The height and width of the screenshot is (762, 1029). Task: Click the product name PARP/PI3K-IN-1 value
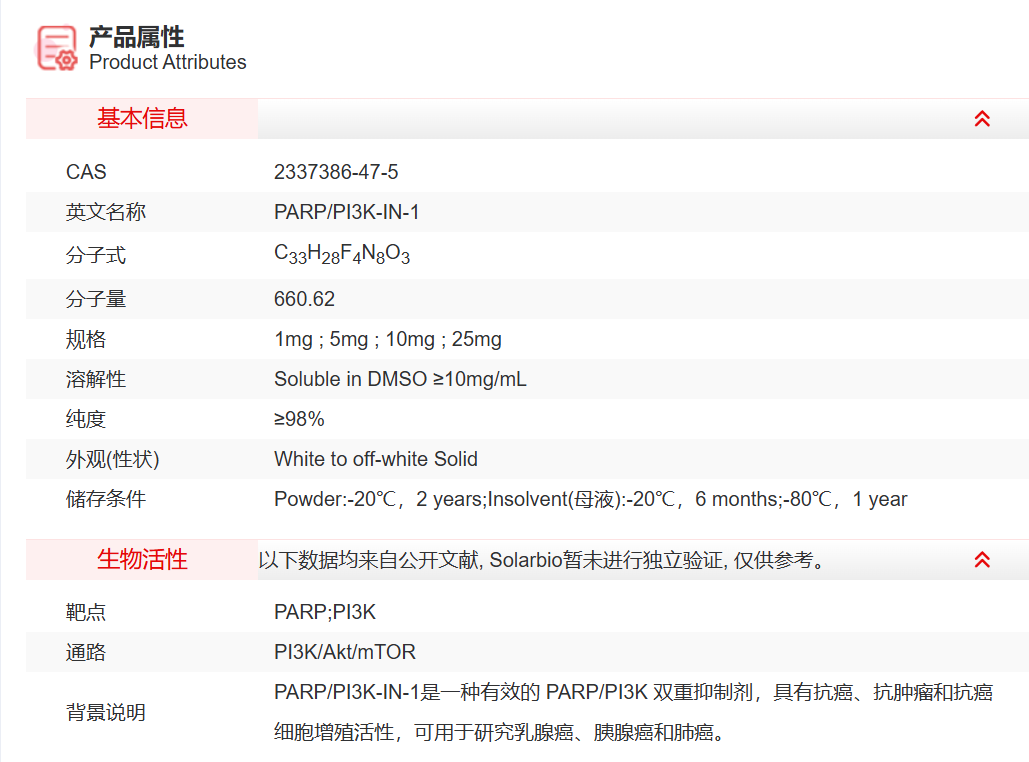[x=346, y=212]
